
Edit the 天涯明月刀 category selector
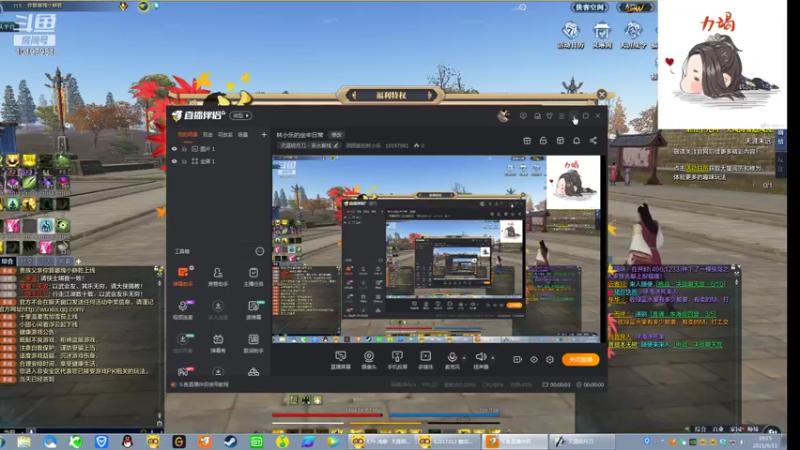308,145
